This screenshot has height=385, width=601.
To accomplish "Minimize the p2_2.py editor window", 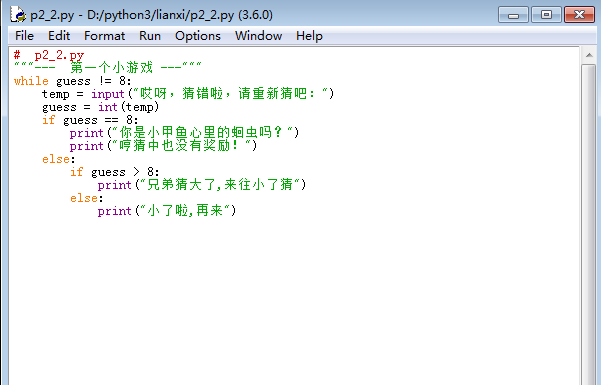I will coord(513,15).
